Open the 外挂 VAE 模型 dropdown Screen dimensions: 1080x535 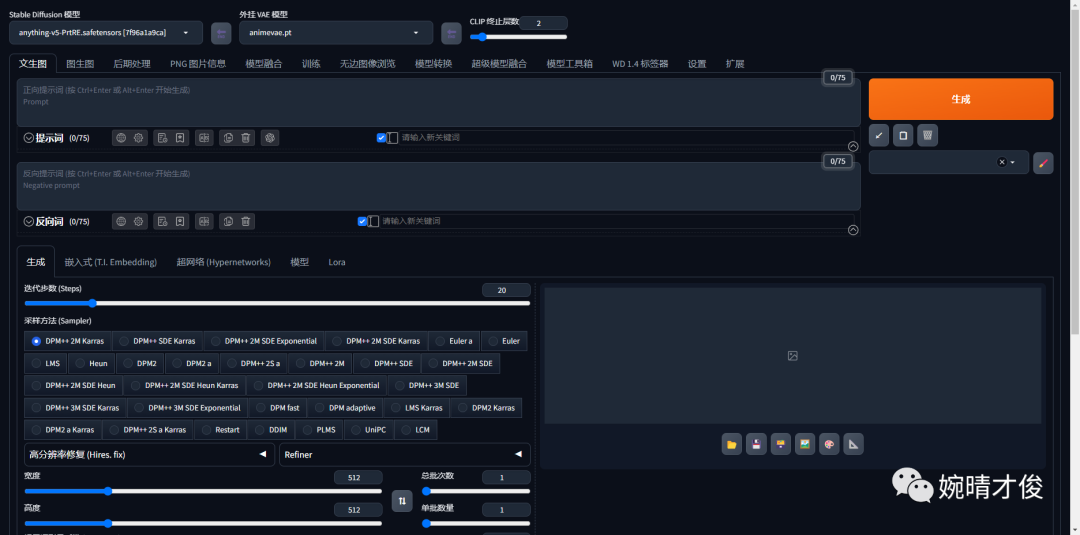[x=336, y=32]
